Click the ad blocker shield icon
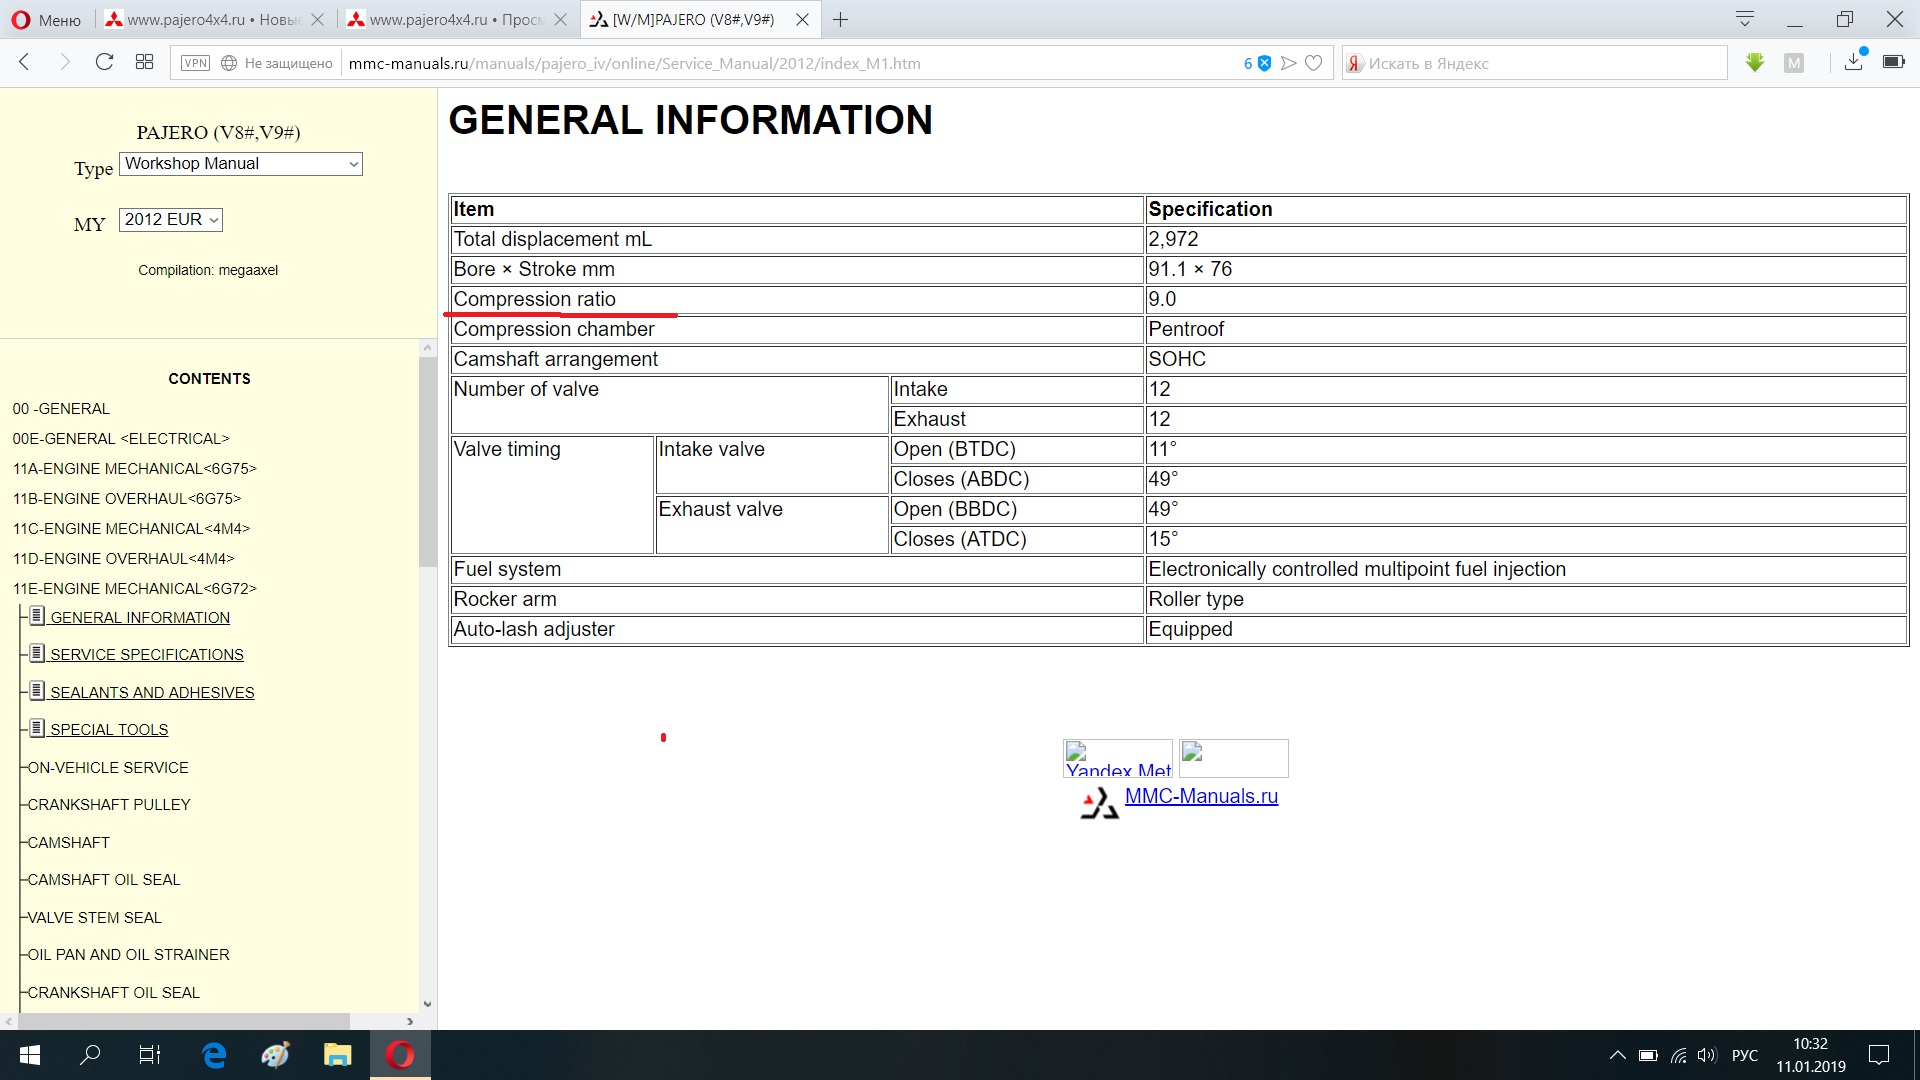Screen dimensions: 1920x1080 (x=1264, y=63)
